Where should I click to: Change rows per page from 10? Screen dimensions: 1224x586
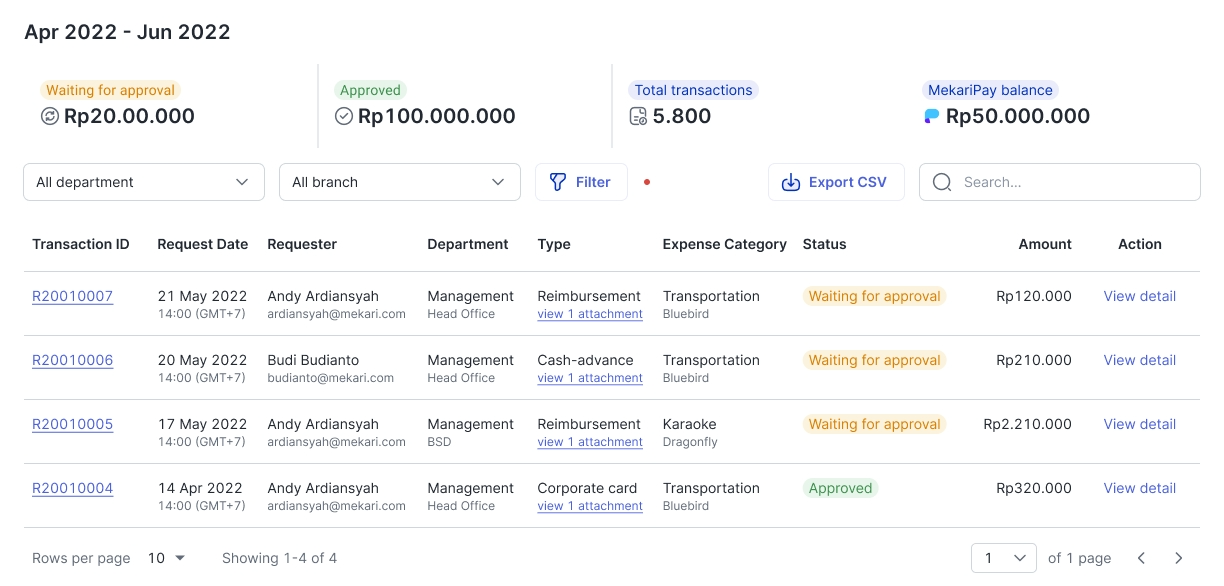point(167,558)
